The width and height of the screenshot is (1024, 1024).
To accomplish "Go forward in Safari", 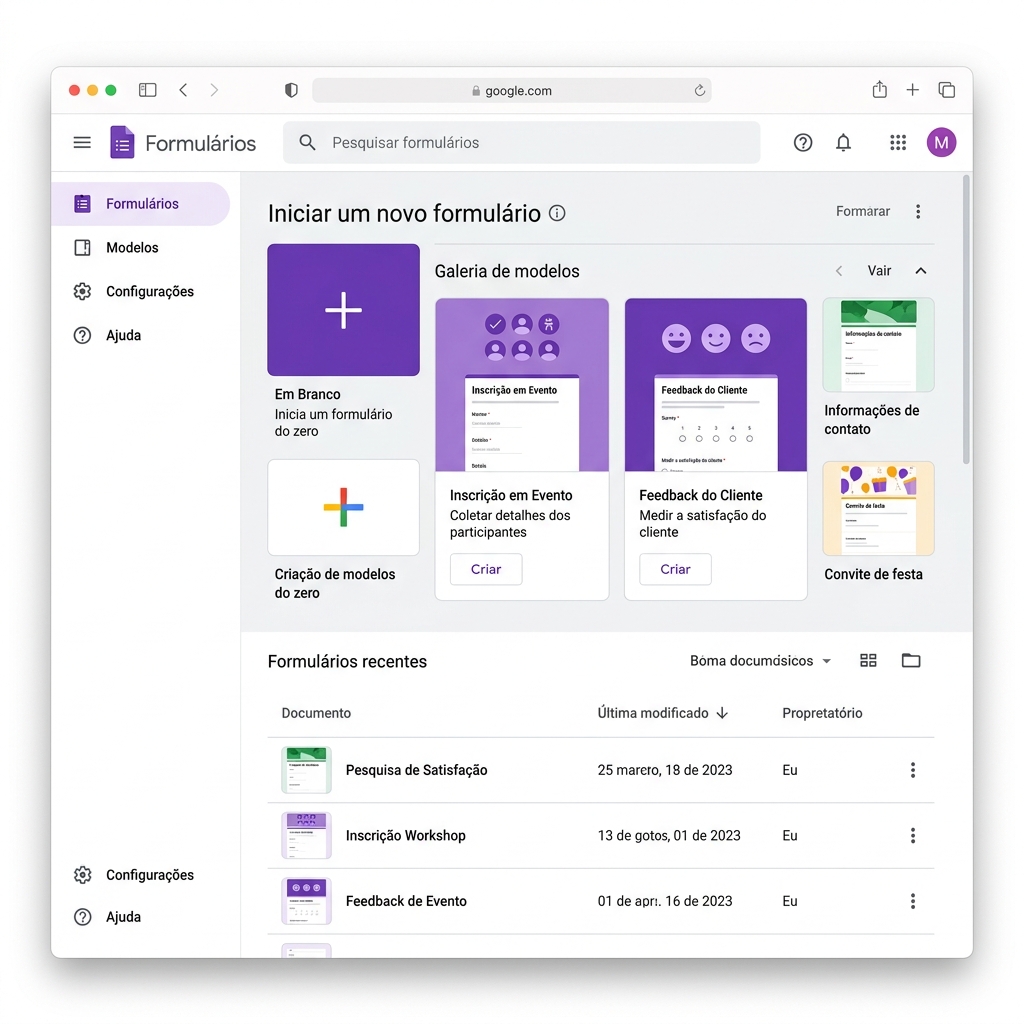I will pos(214,90).
